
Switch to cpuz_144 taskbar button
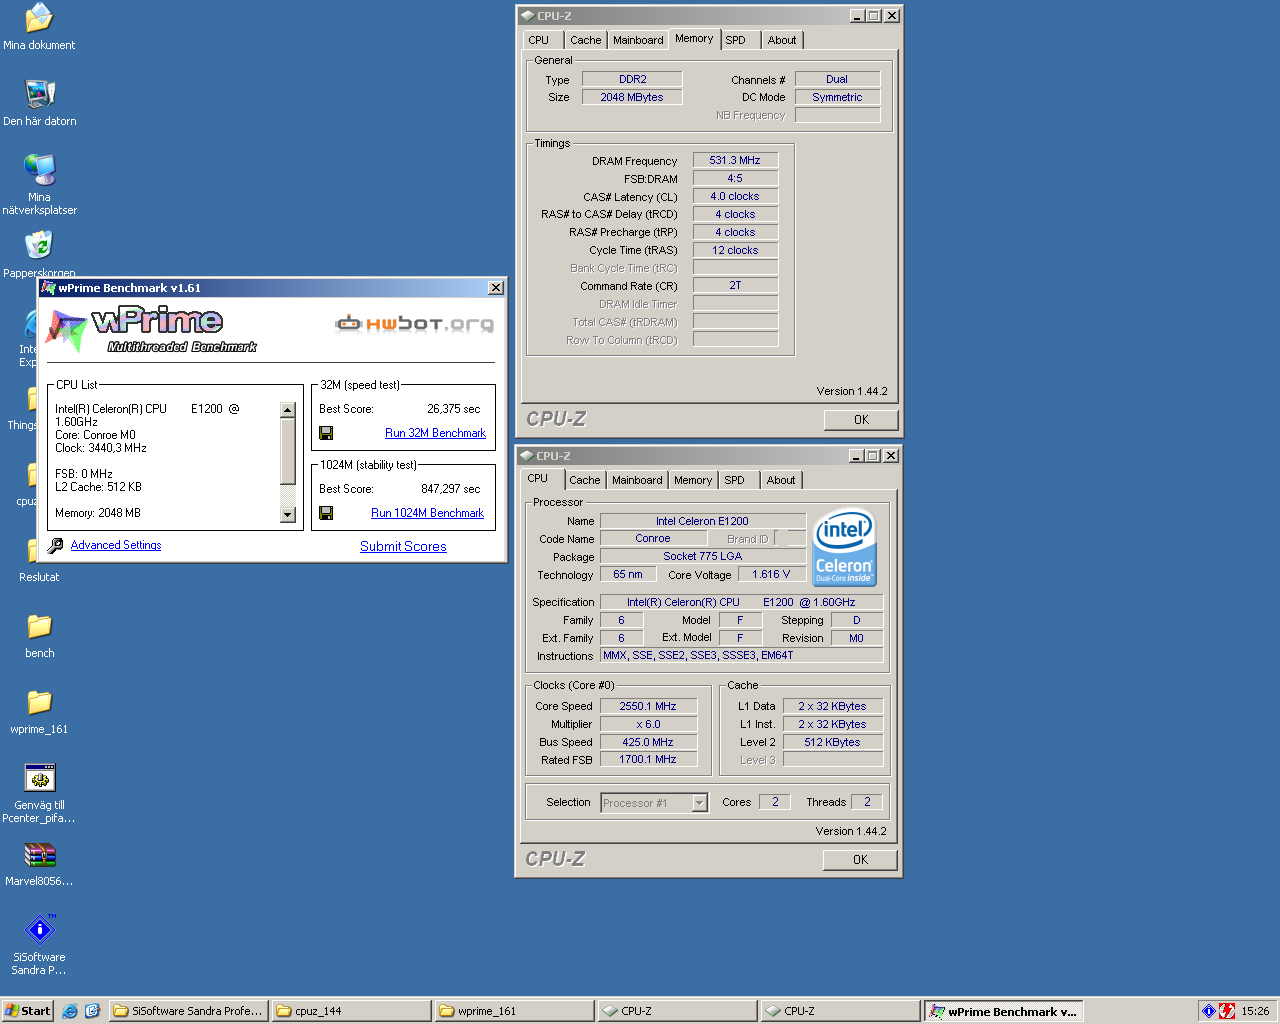pyautogui.click(x=351, y=1011)
